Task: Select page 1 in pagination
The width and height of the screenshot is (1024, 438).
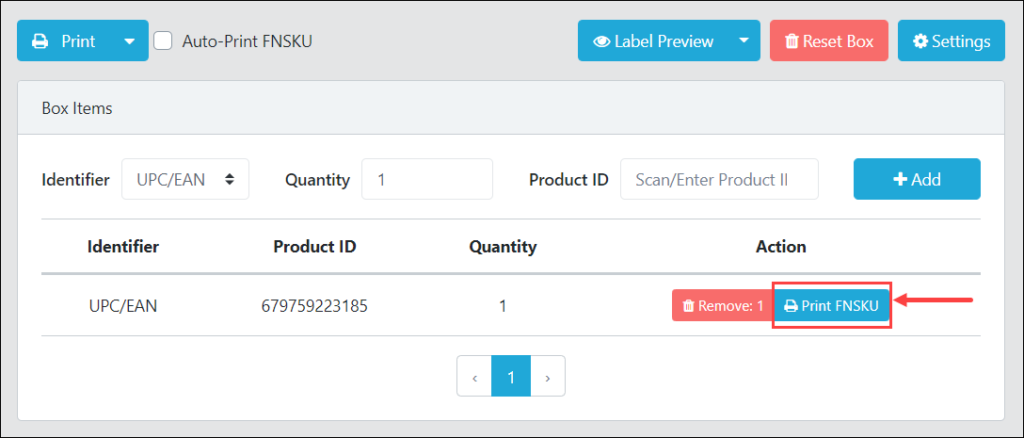Action: 511,377
